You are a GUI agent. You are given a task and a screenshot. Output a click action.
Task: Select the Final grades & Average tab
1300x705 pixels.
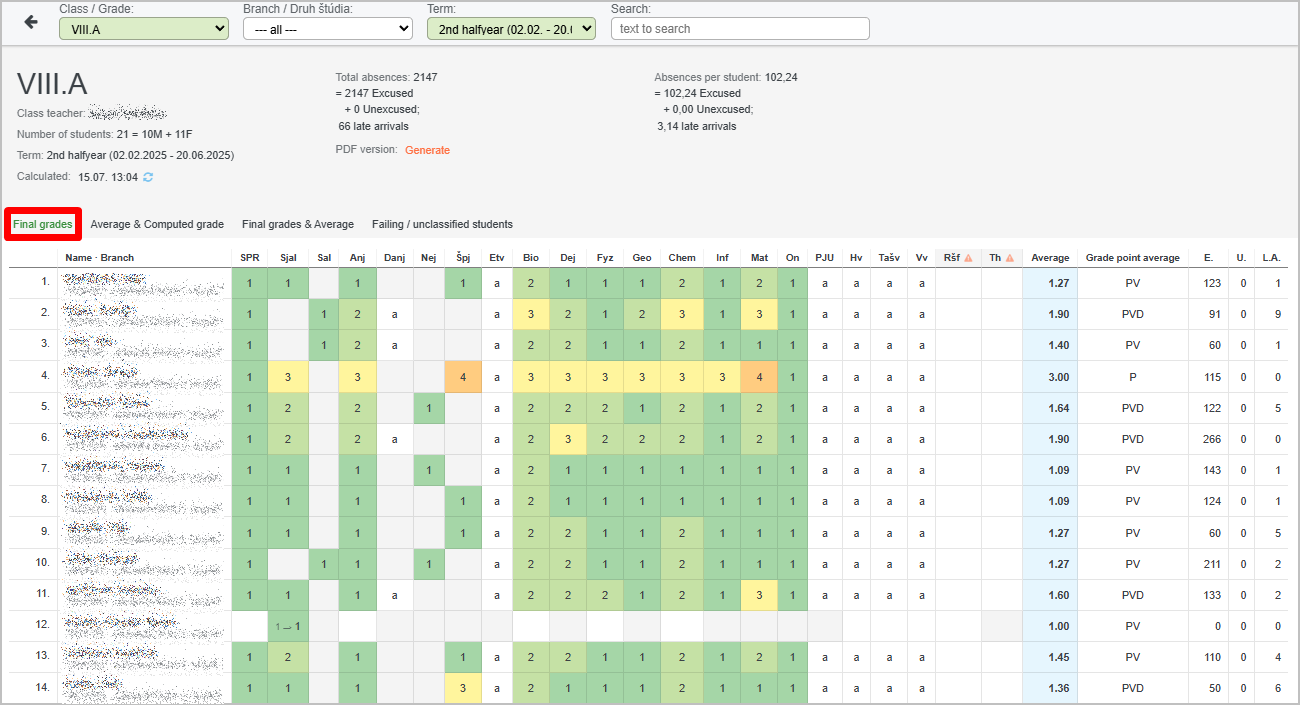pyautogui.click(x=298, y=224)
